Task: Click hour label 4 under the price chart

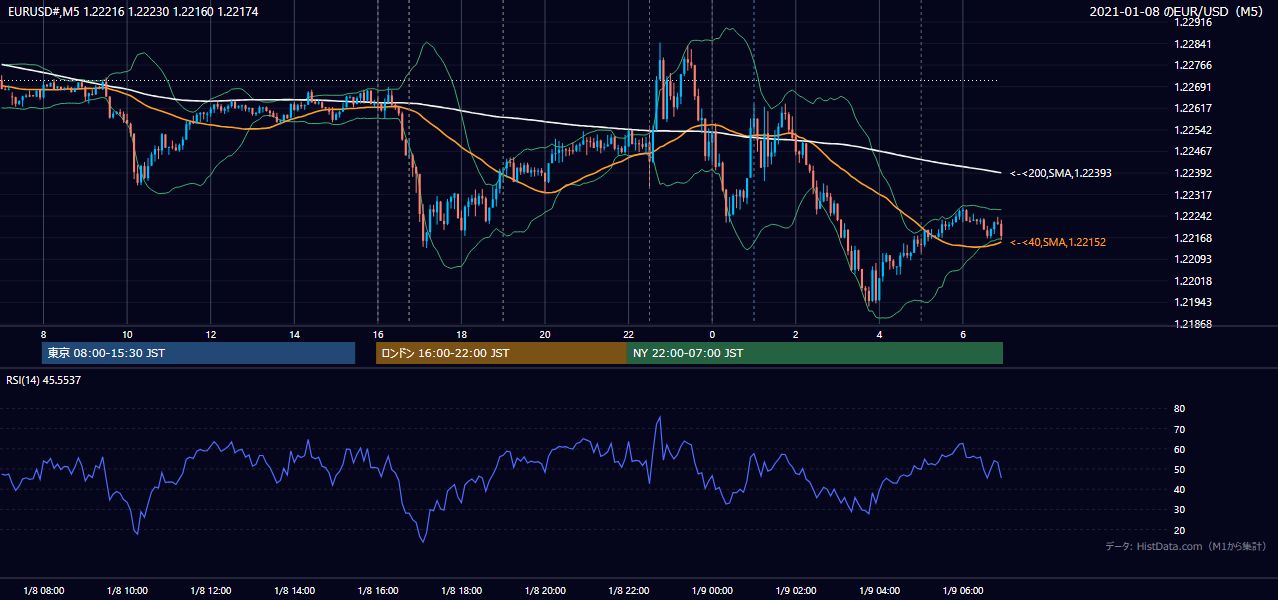Action: (x=879, y=334)
